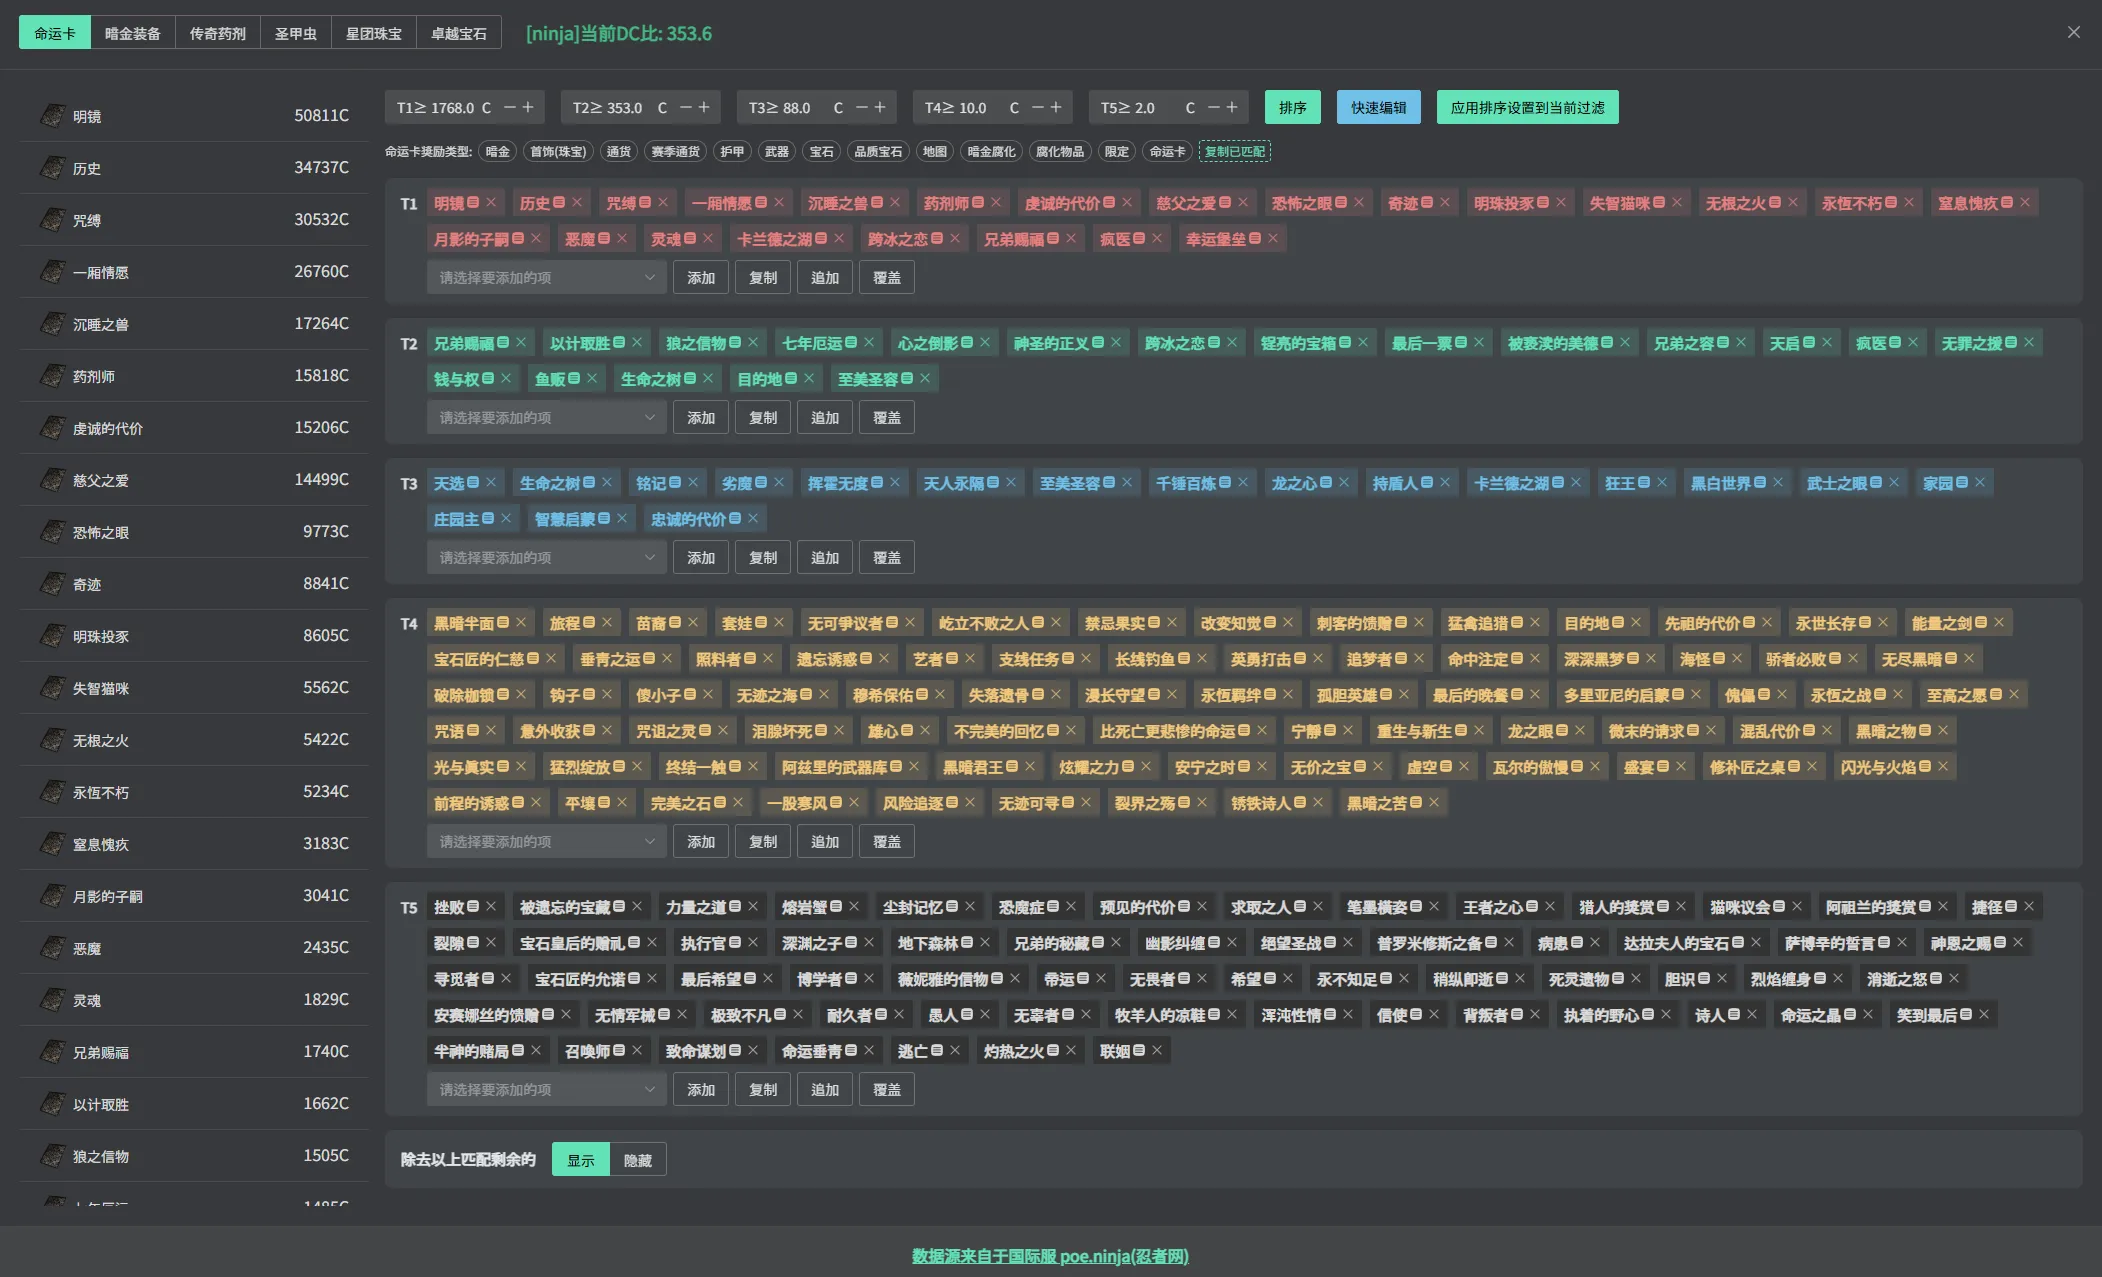Increase the T1 threshold with plus

pos(528,107)
